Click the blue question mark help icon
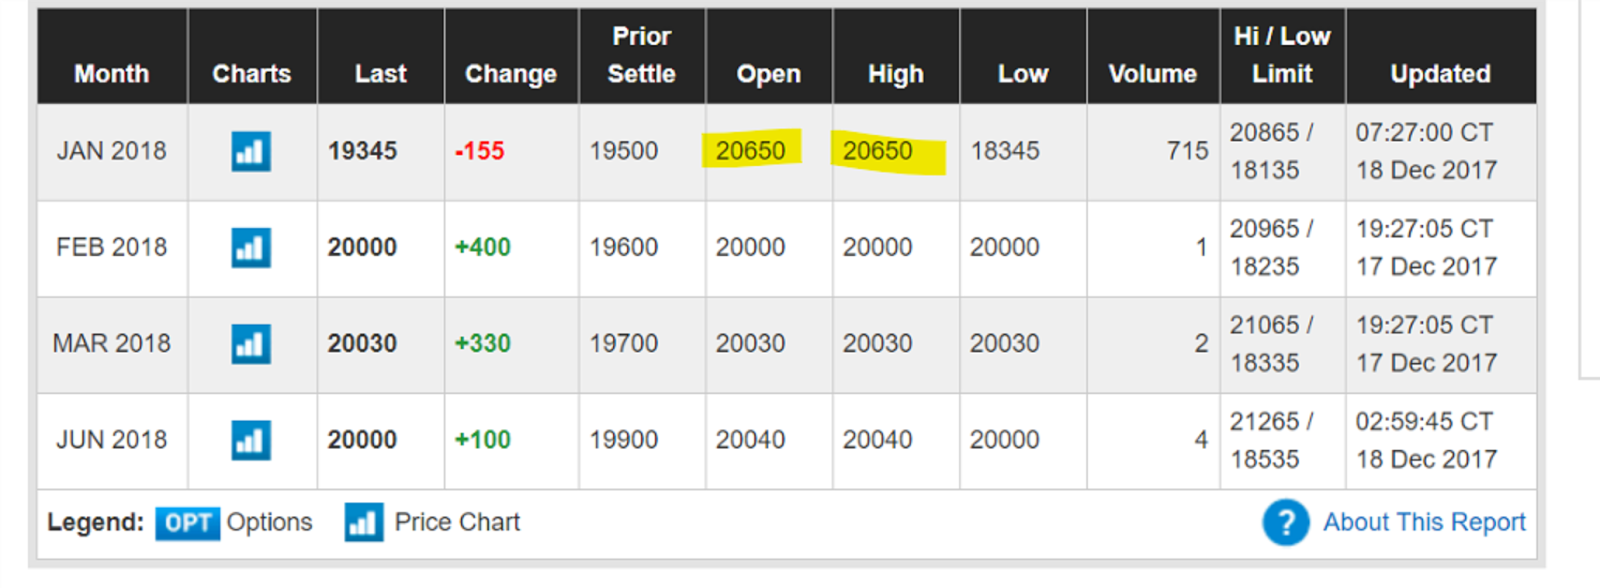Image resolution: width=1600 pixels, height=588 pixels. tap(1286, 522)
